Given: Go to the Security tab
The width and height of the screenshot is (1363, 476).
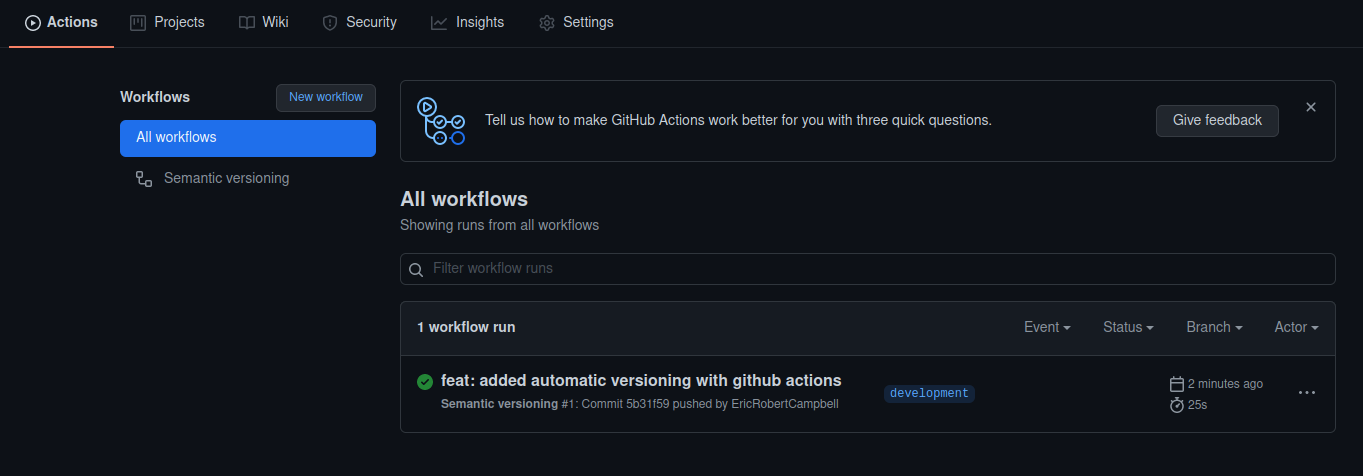Looking at the screenshot, I should (x=359, y=22).
